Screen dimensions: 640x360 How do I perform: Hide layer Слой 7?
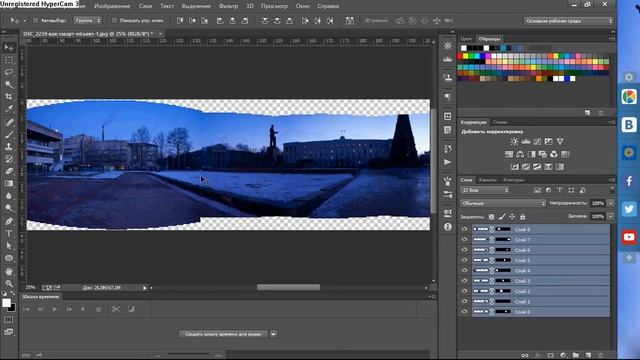[464, 240]
